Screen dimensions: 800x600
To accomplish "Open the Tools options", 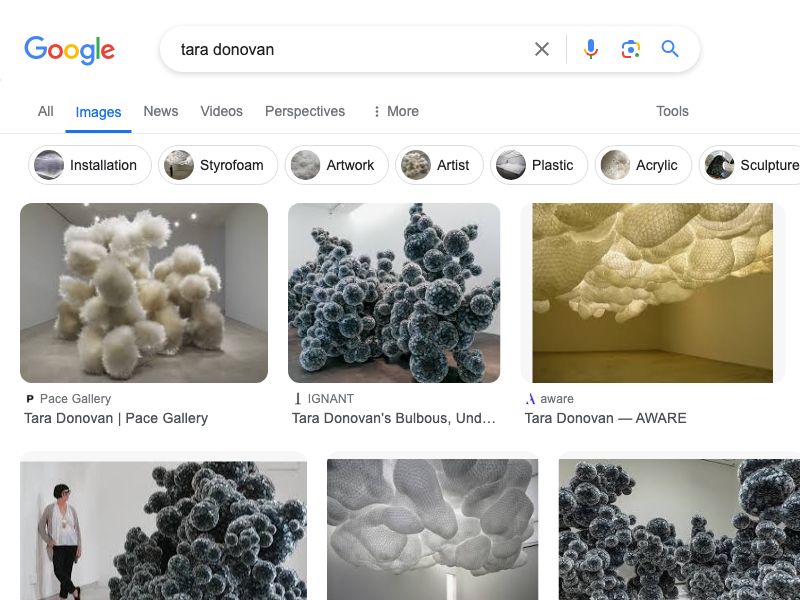I will pyautogui.click(x=672, y=111).
